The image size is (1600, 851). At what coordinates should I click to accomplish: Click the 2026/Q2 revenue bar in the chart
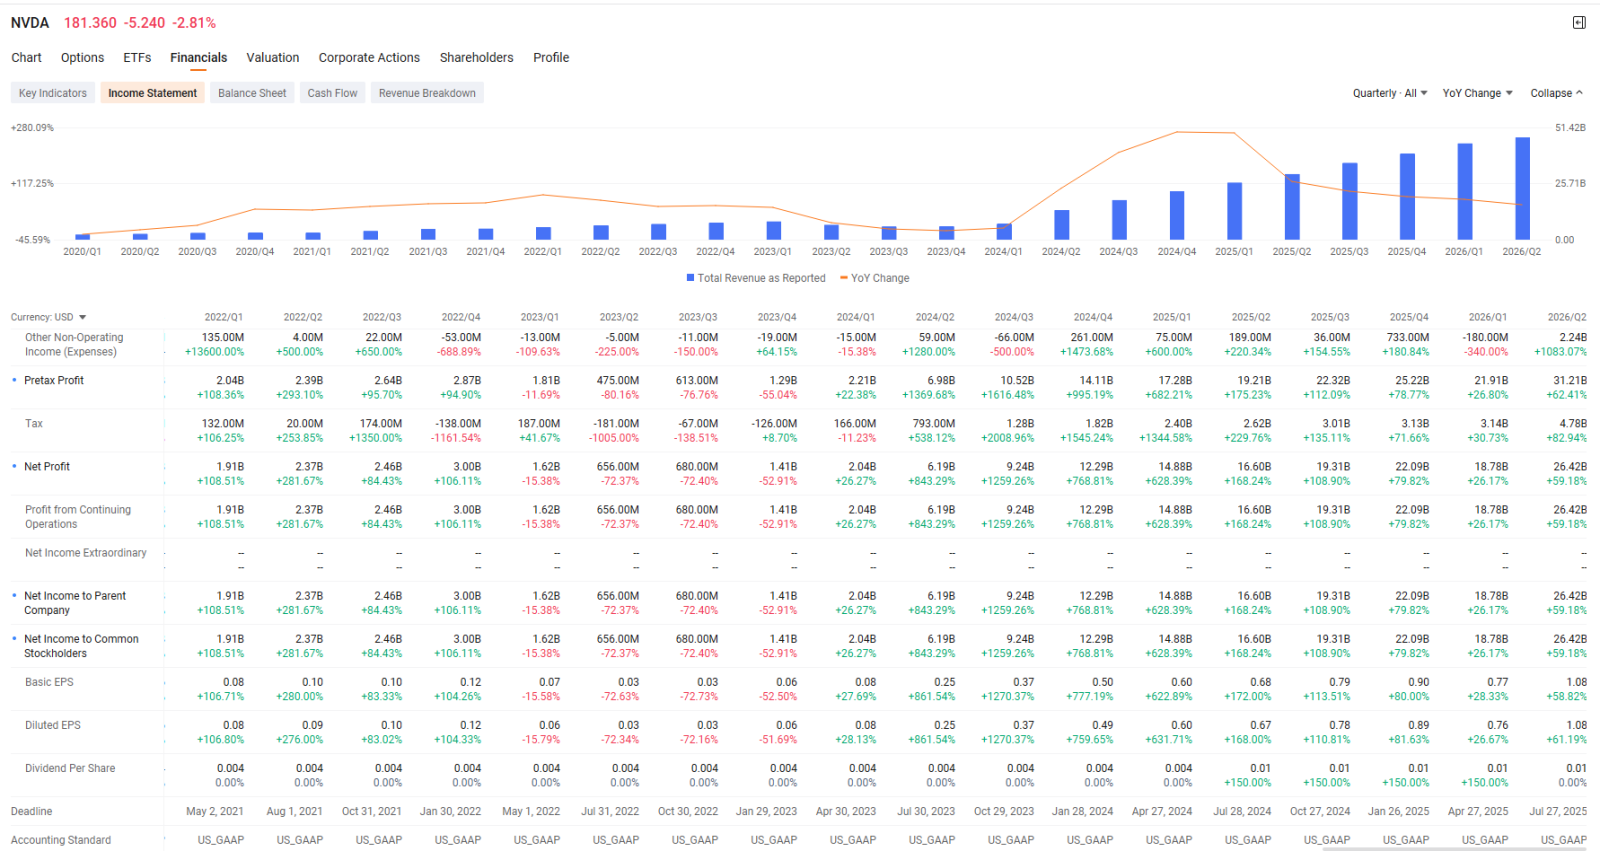click(x=1522, y=188)
